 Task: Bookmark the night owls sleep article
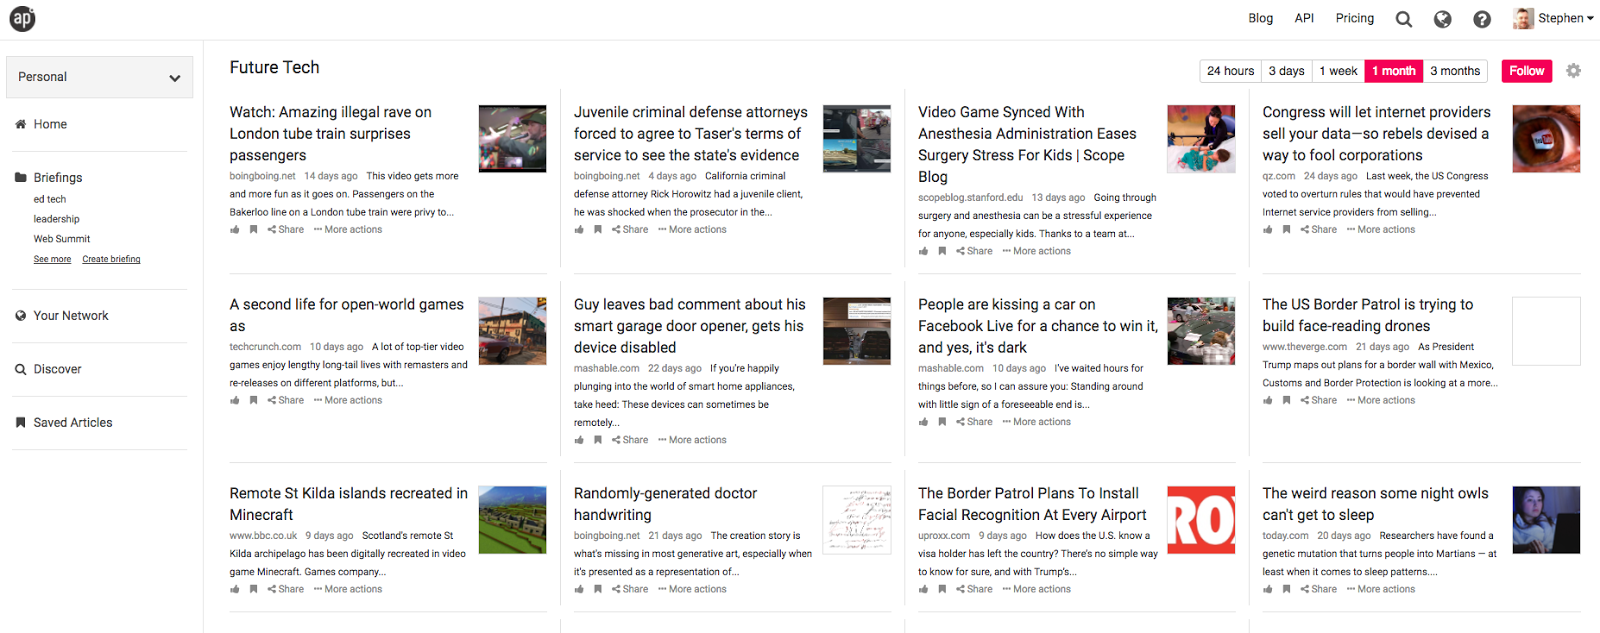pyautogui.click(x=1286, y=590)
